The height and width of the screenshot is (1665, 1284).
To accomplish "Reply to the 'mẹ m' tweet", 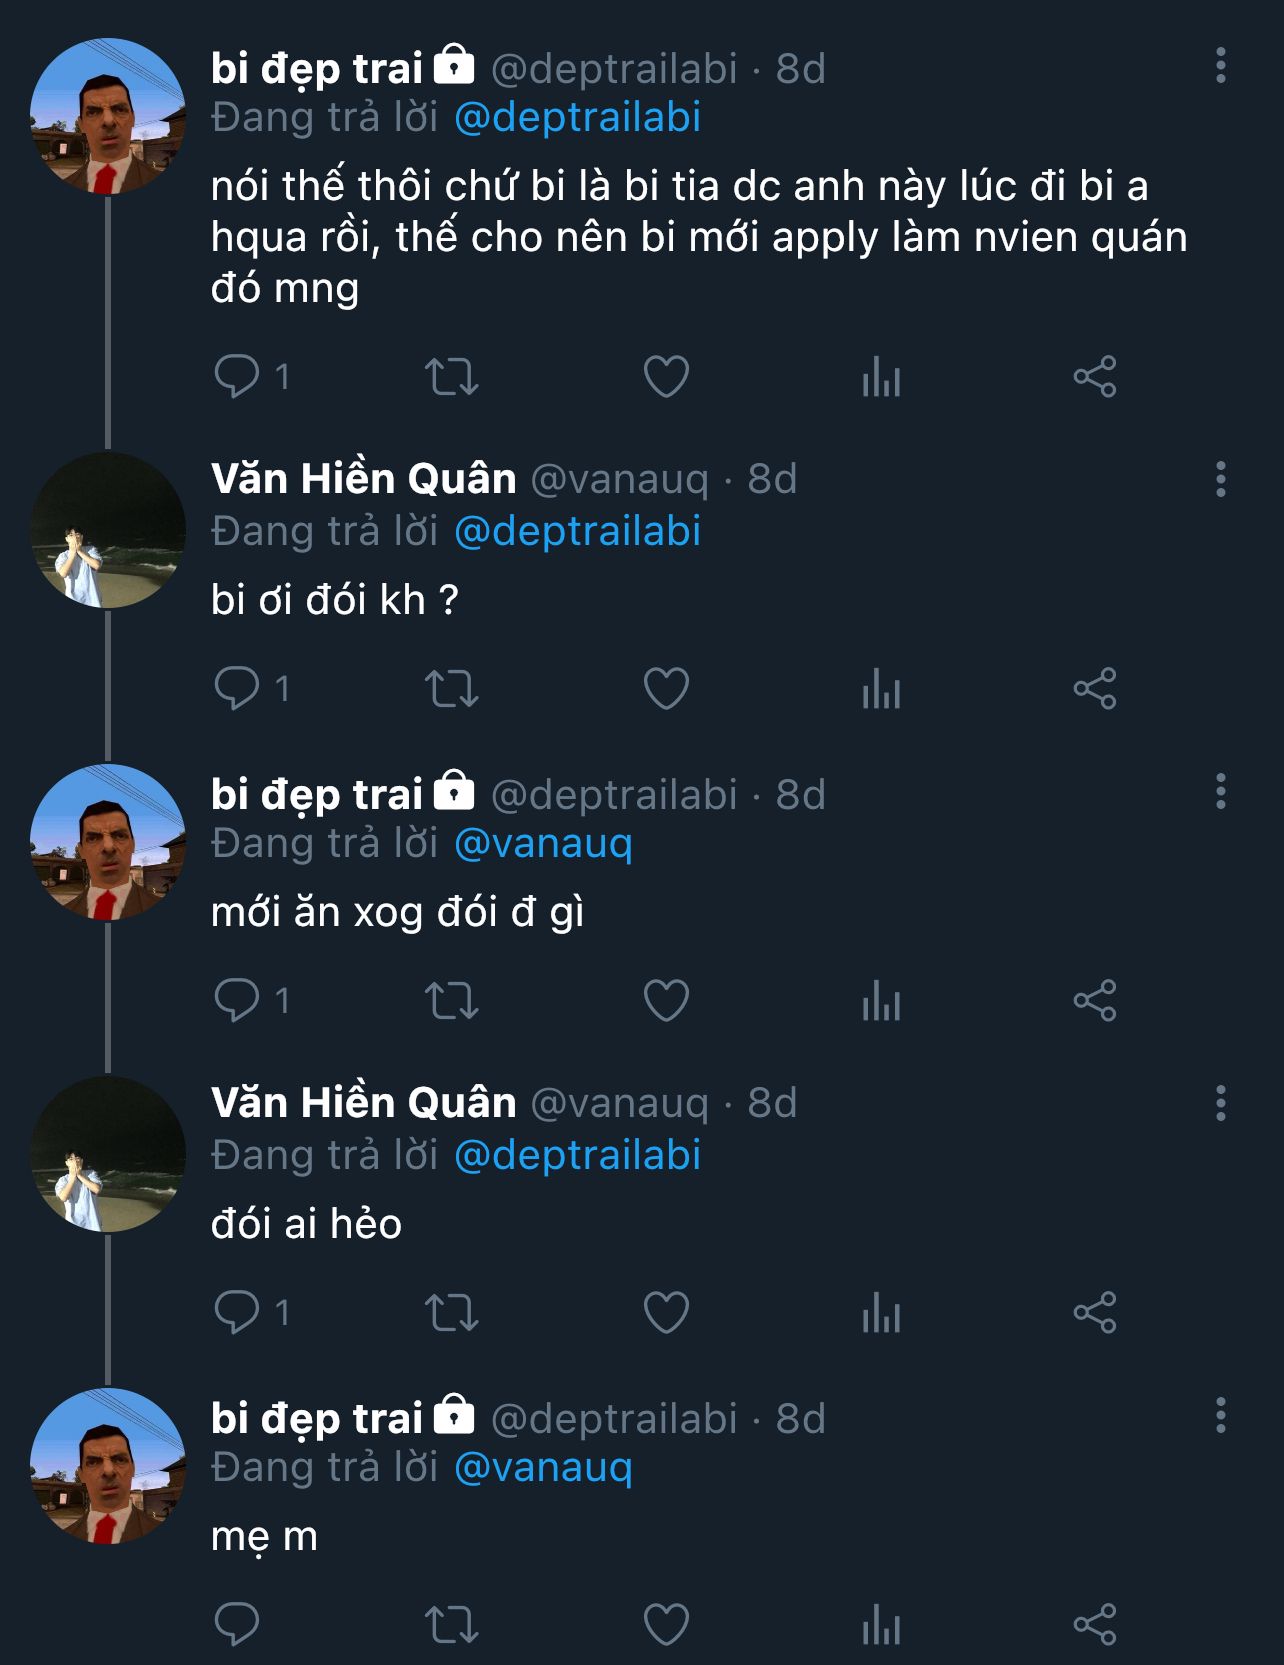I will pos(237,1625).
